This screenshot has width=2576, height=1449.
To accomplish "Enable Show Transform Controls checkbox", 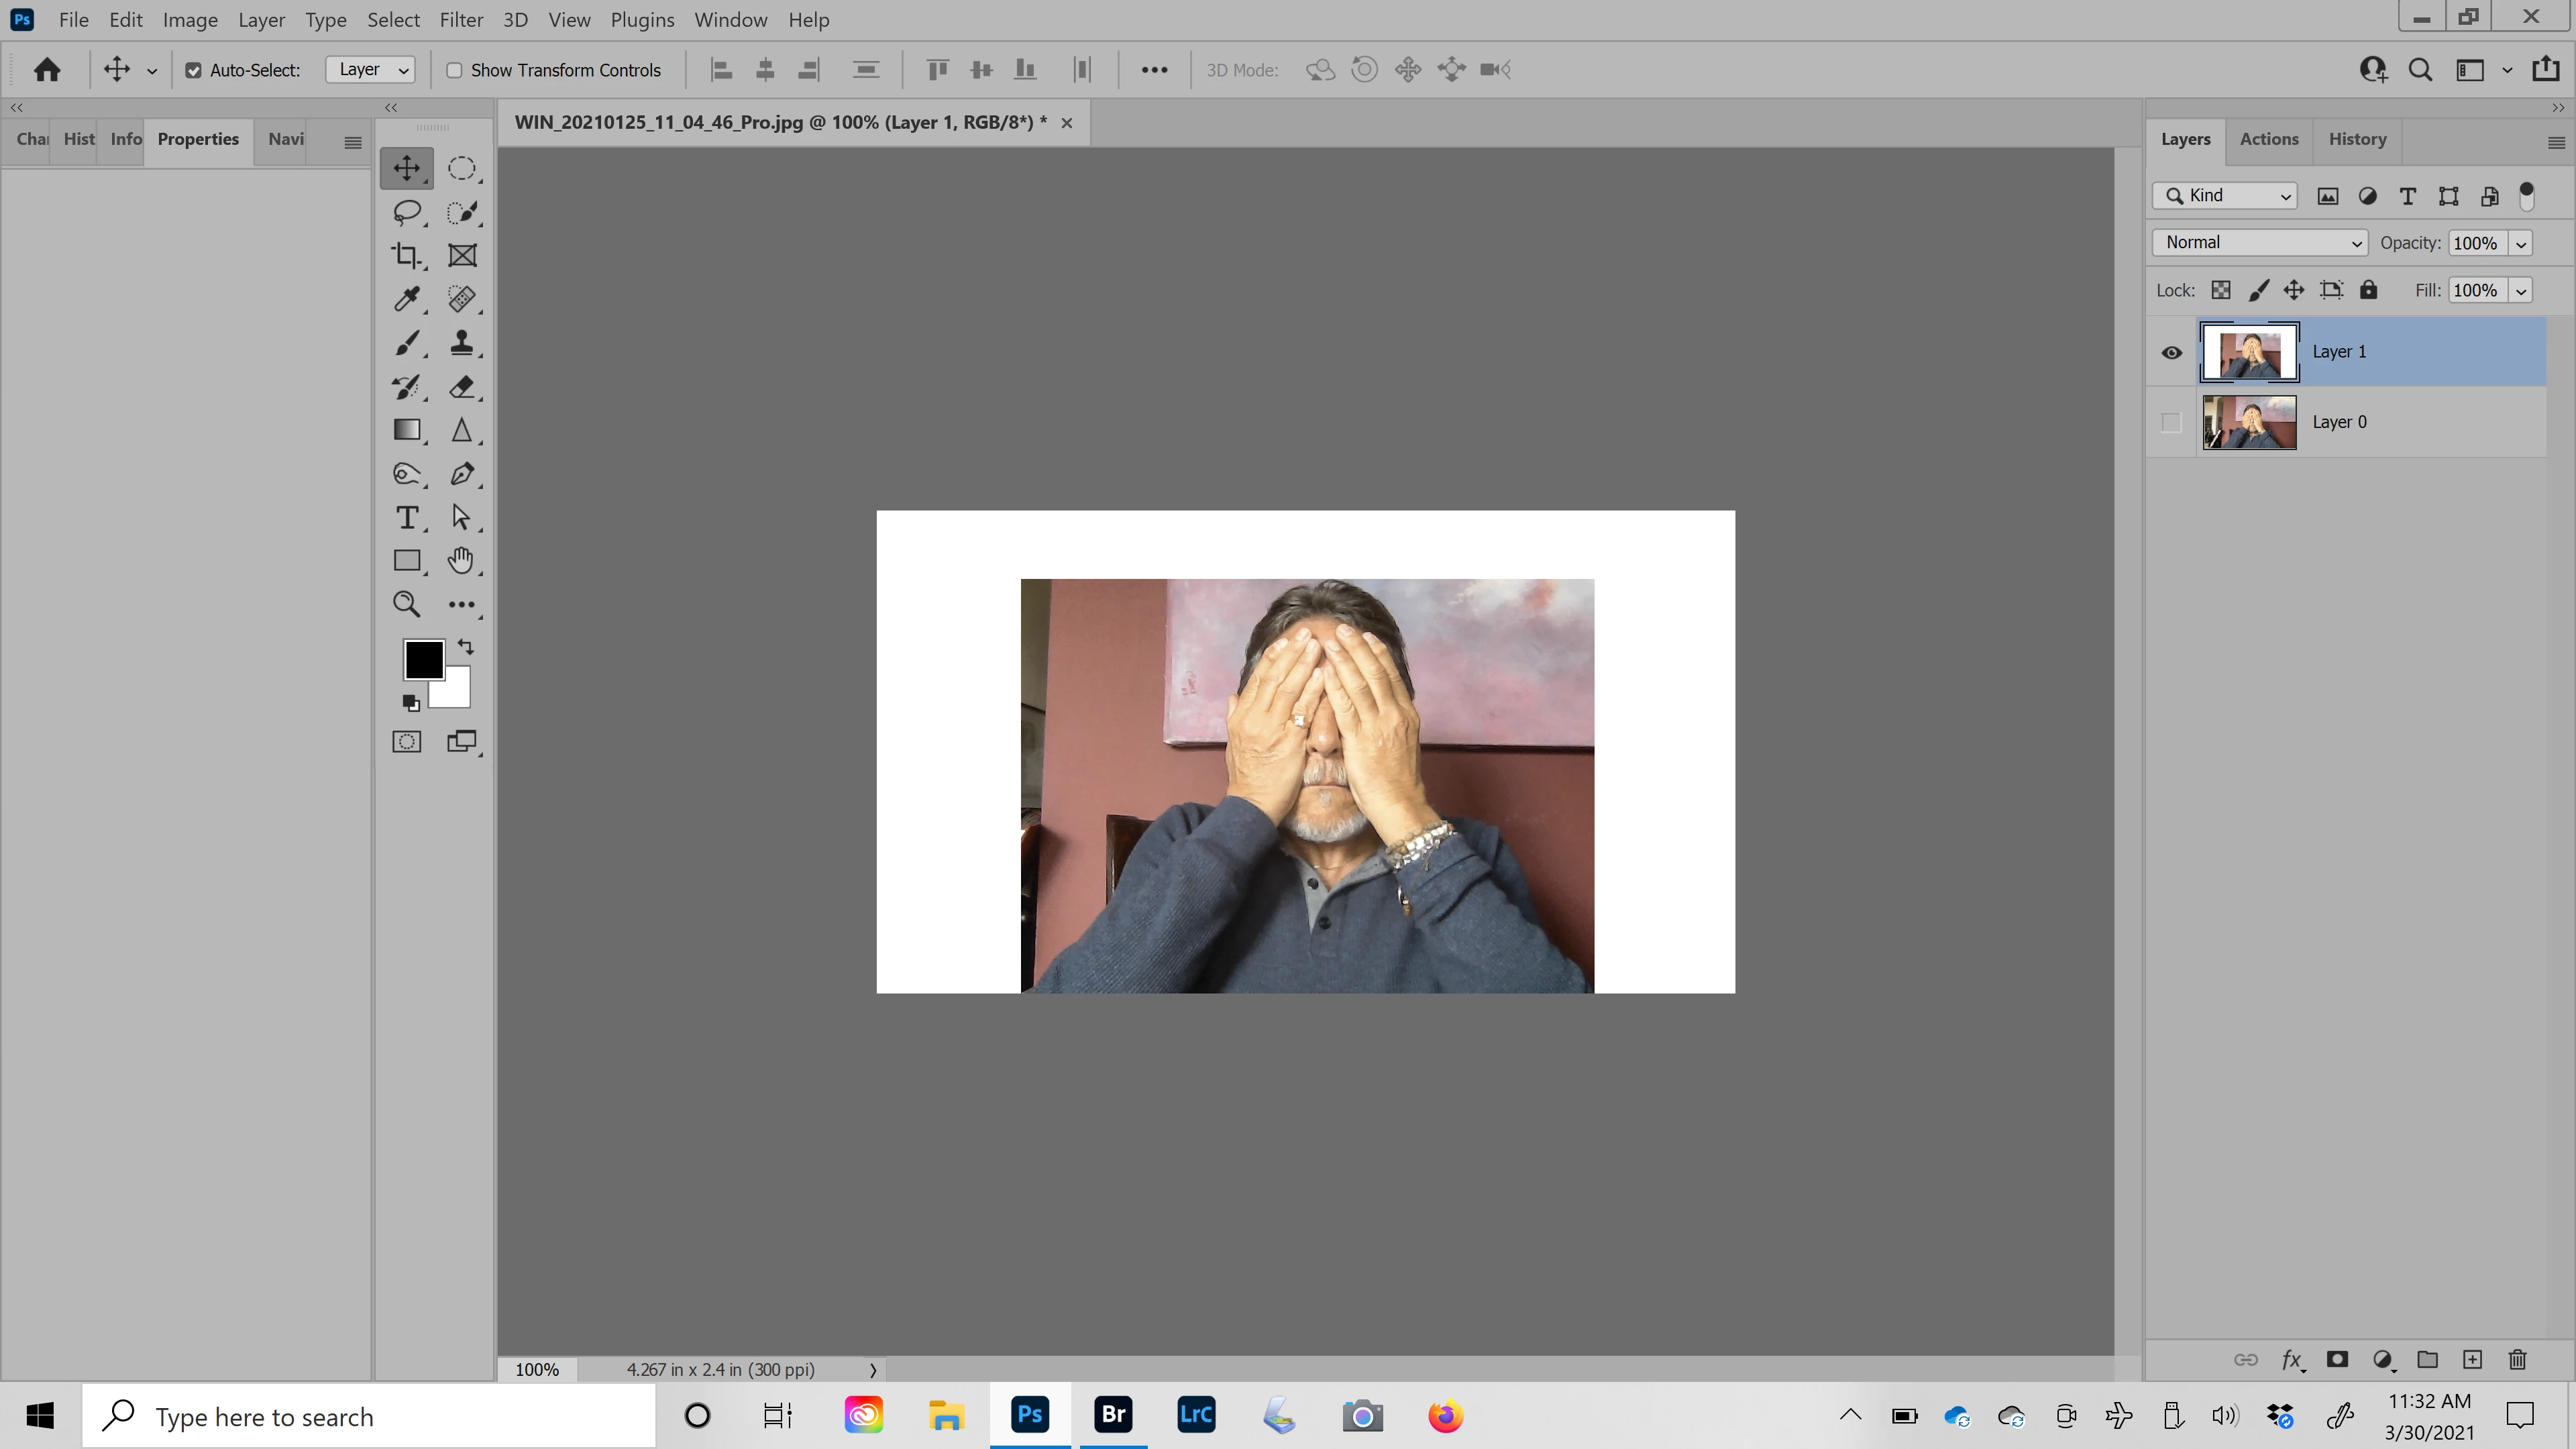I will click(x=454, y=70).
